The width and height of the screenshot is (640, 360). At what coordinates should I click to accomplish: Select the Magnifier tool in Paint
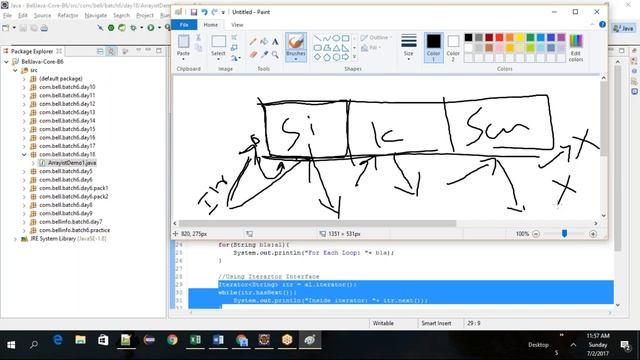pos(275,54)
